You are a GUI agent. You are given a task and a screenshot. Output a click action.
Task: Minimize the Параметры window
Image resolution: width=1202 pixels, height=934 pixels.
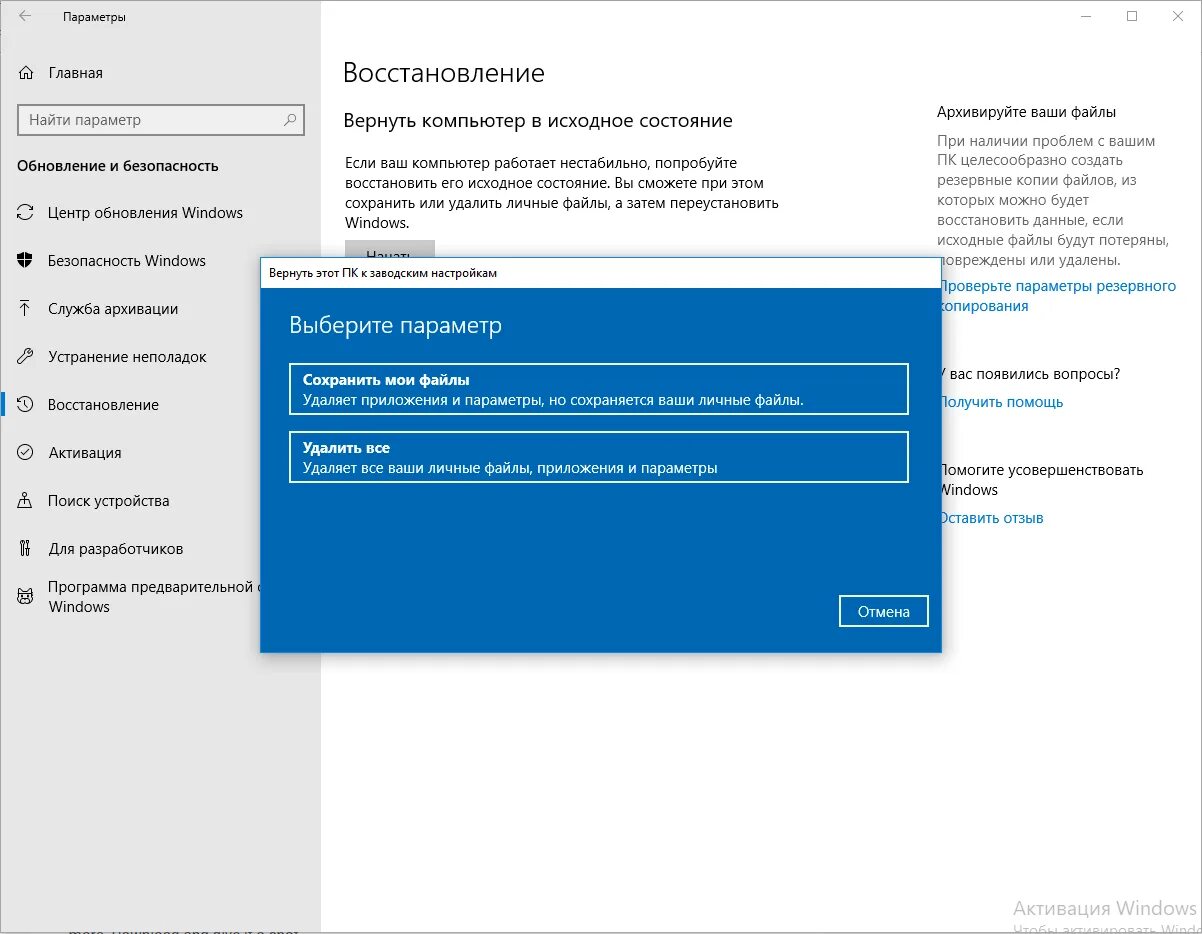(x=1087, y=17)
